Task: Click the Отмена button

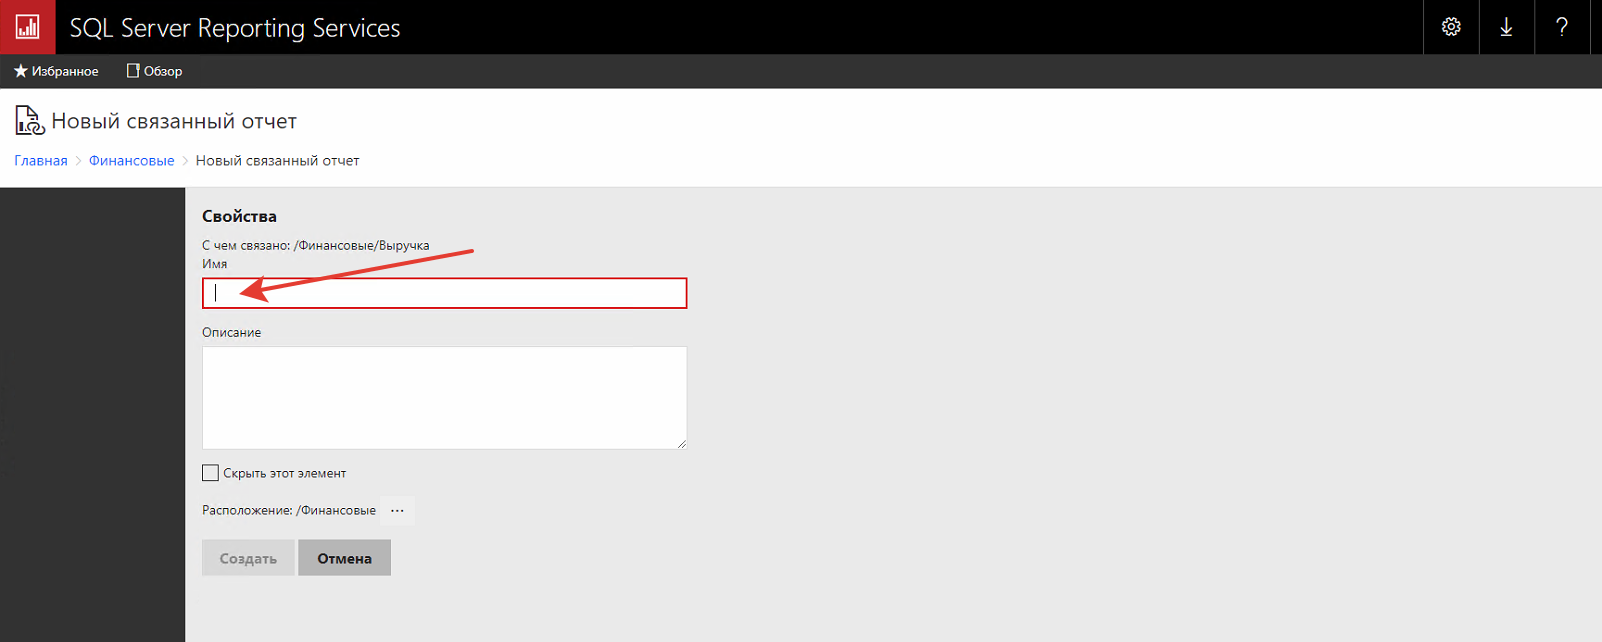Action: (x=344, y=558)
